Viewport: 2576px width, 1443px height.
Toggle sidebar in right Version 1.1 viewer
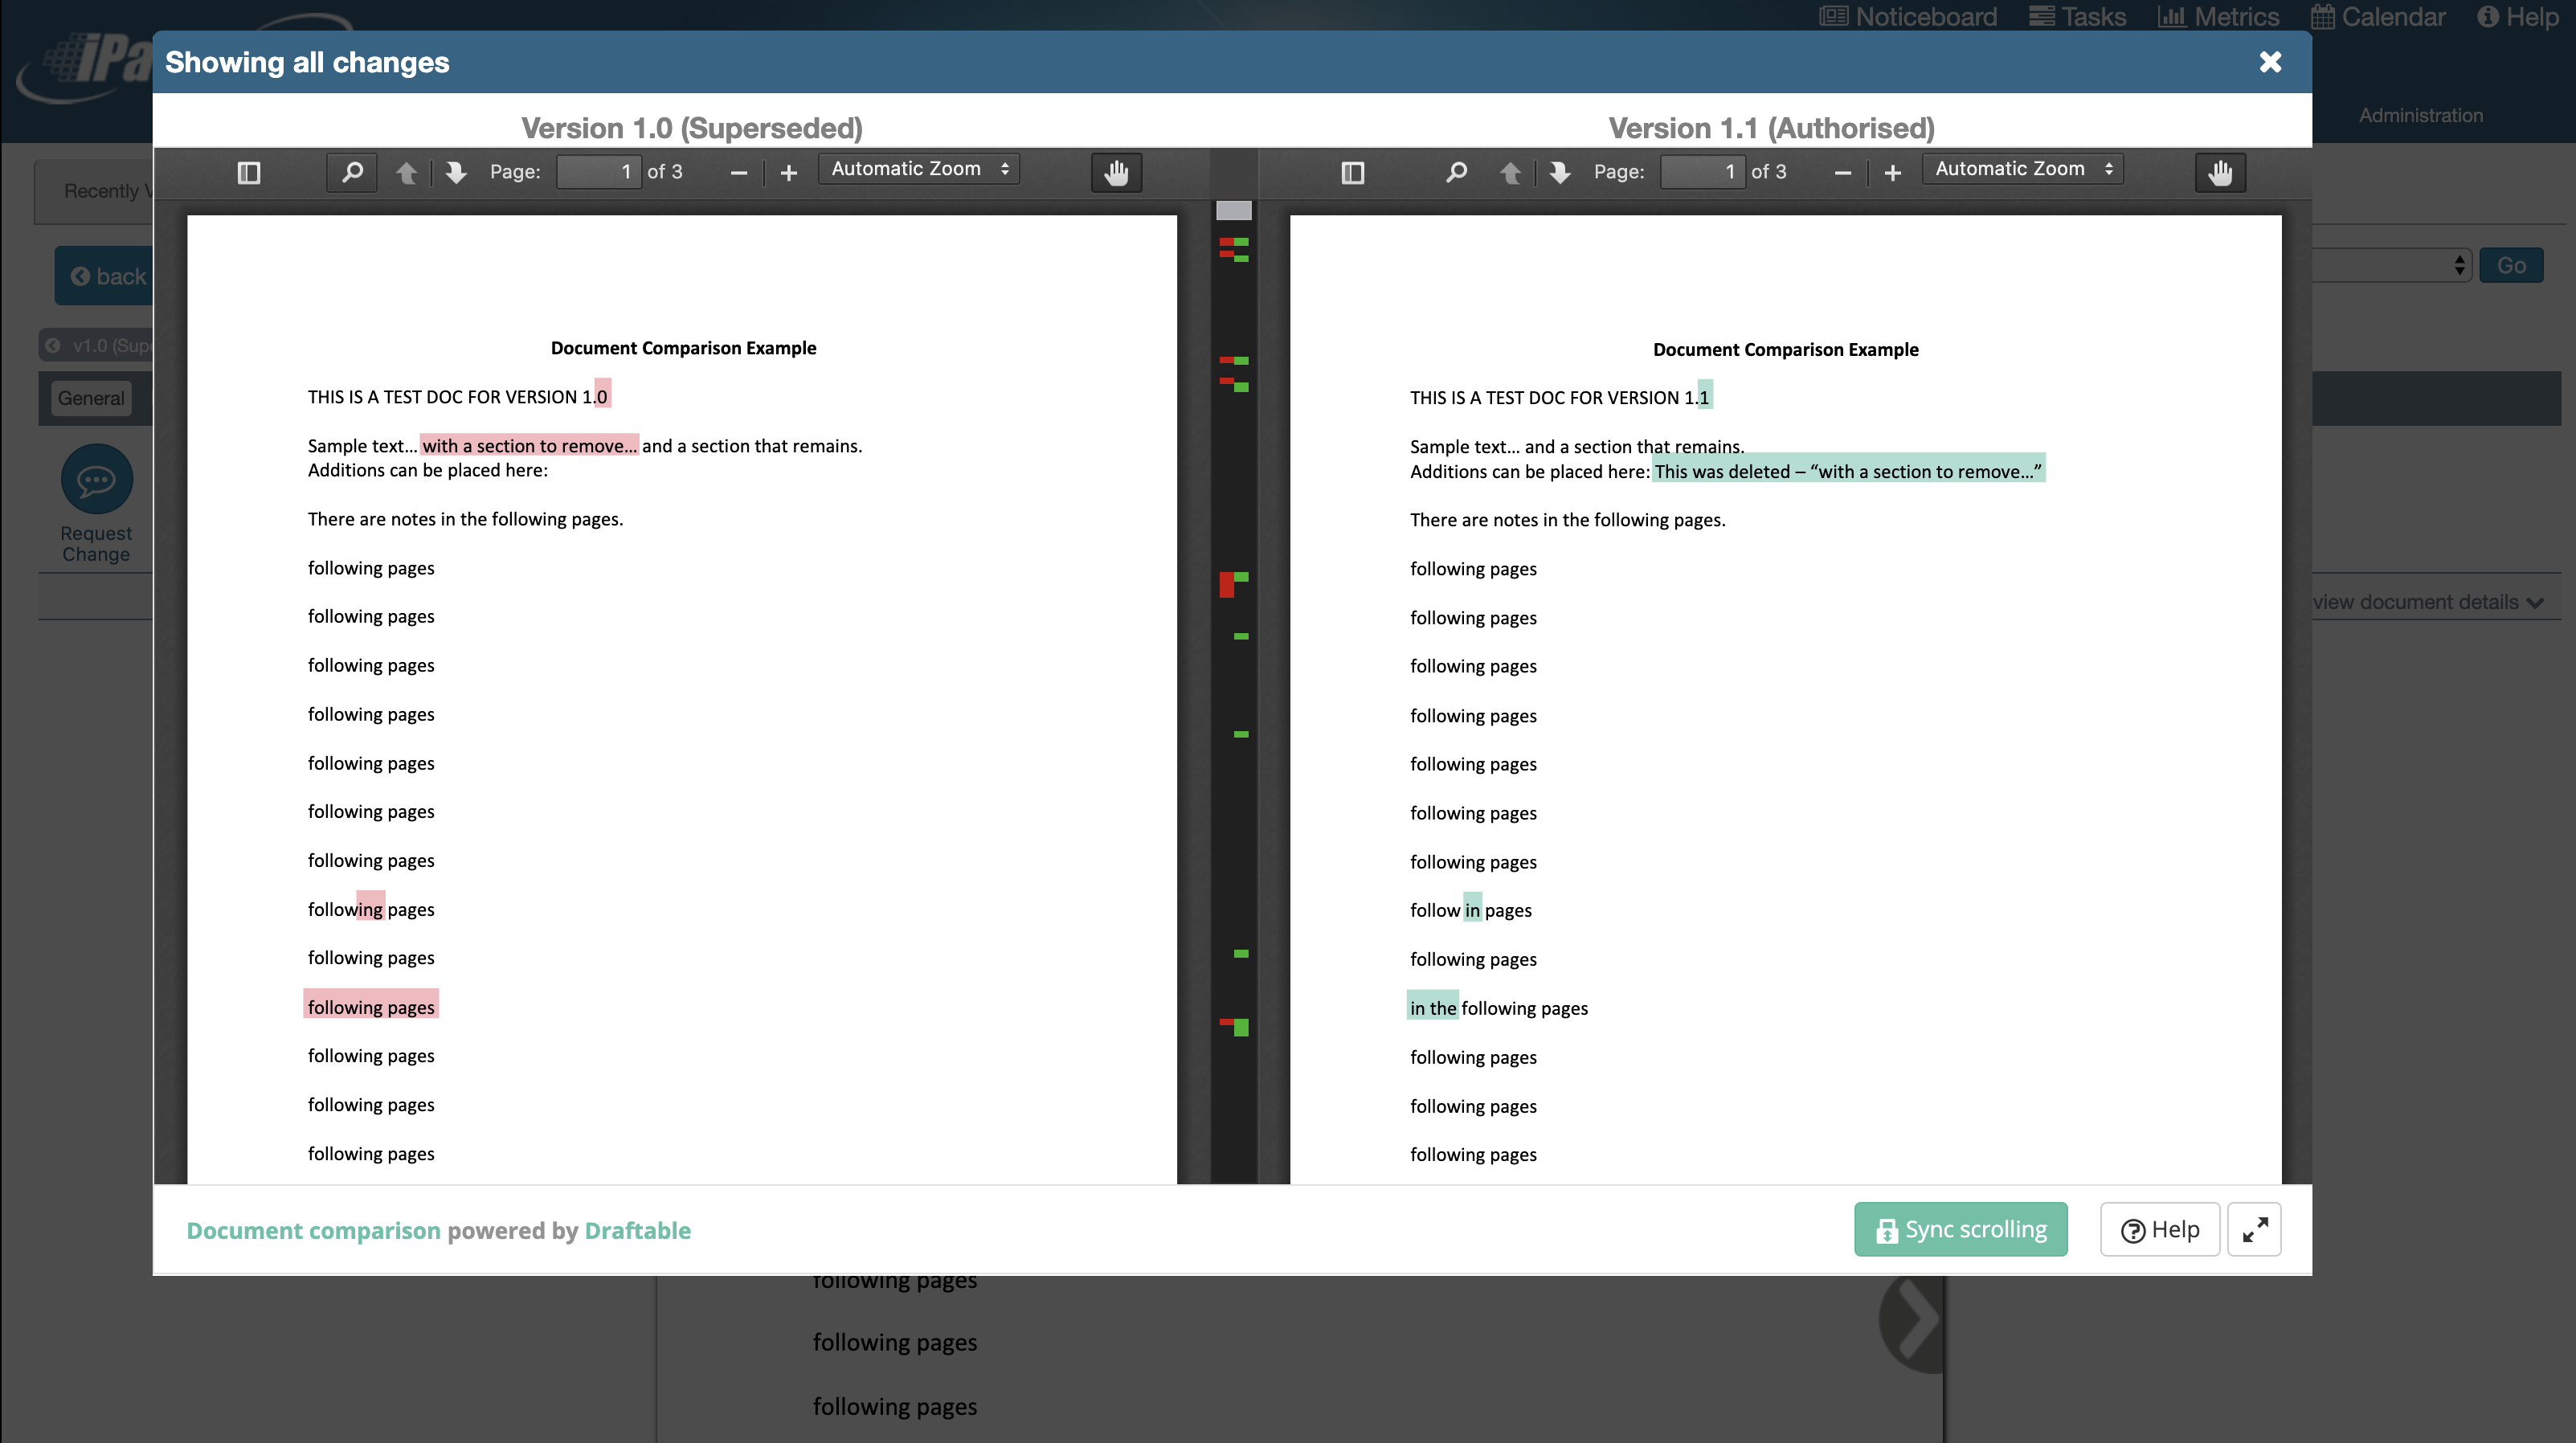1352,172
